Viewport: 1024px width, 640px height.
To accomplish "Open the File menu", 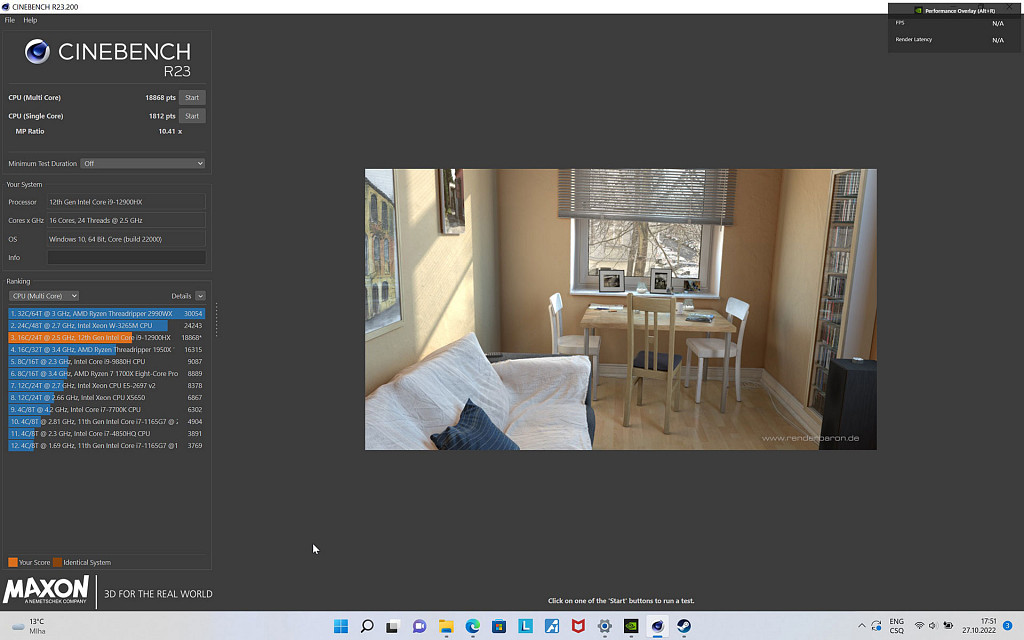I will click(10, 20).
